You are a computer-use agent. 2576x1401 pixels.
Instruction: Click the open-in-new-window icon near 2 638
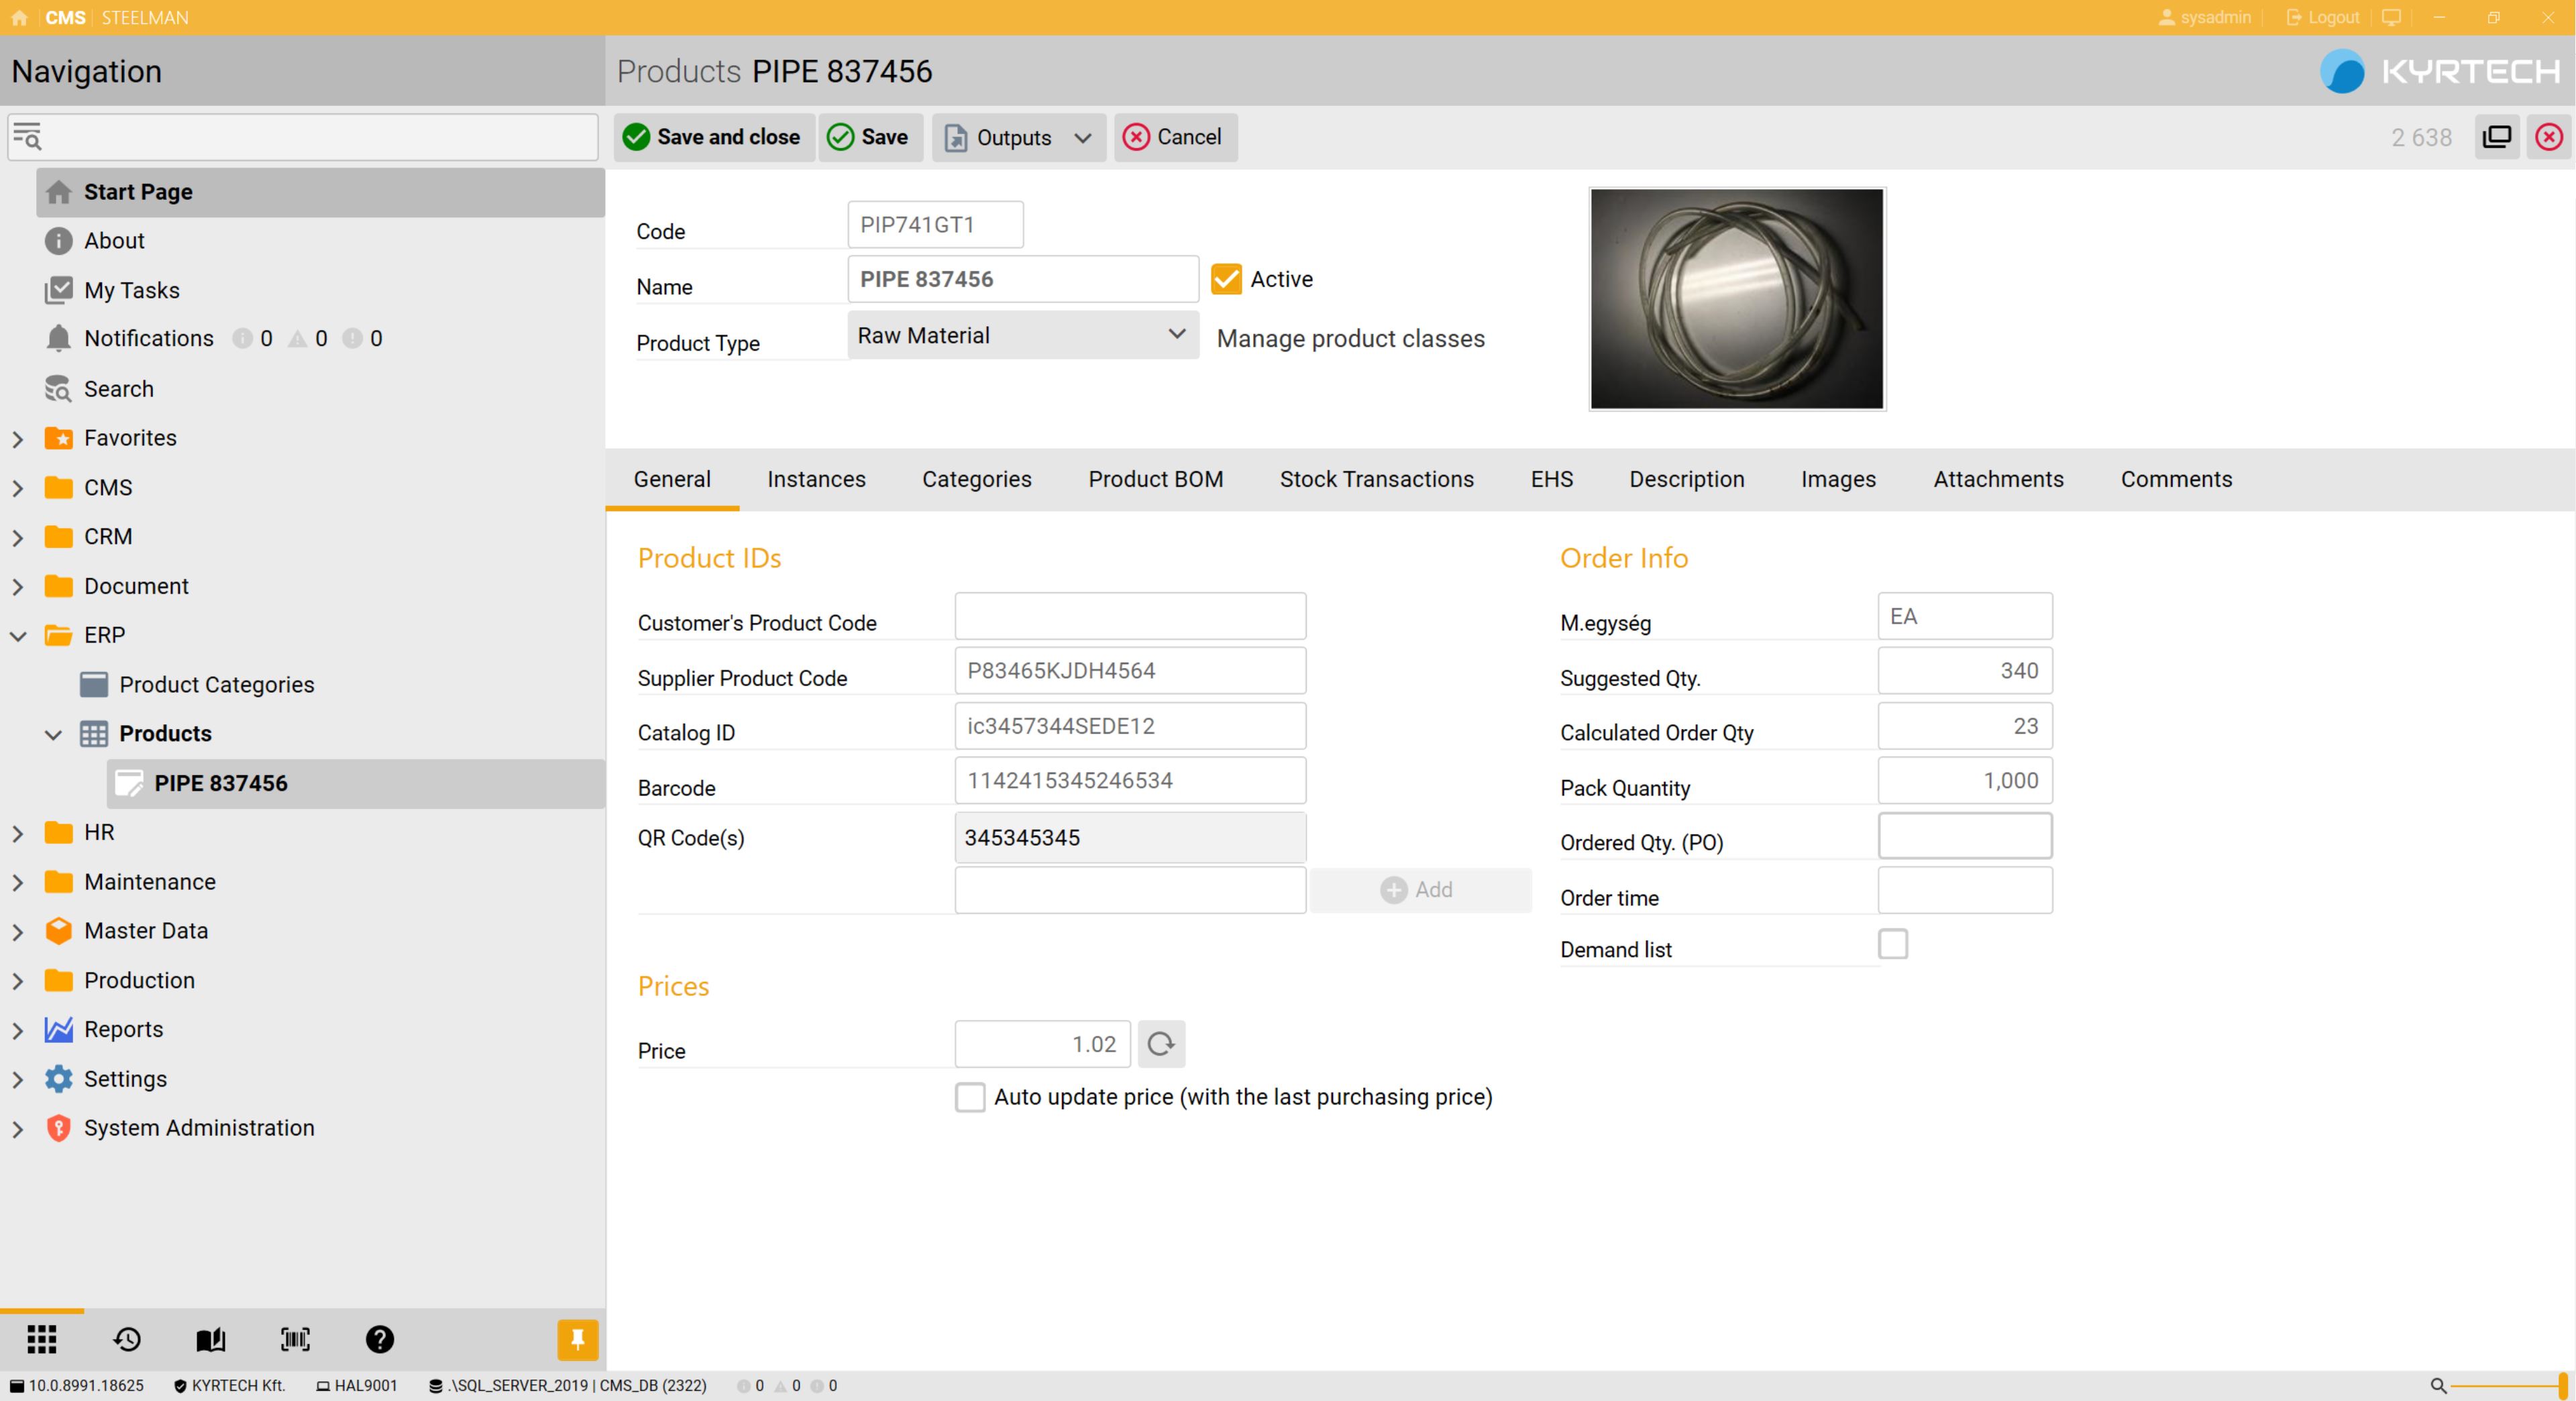pos(2496,137)
